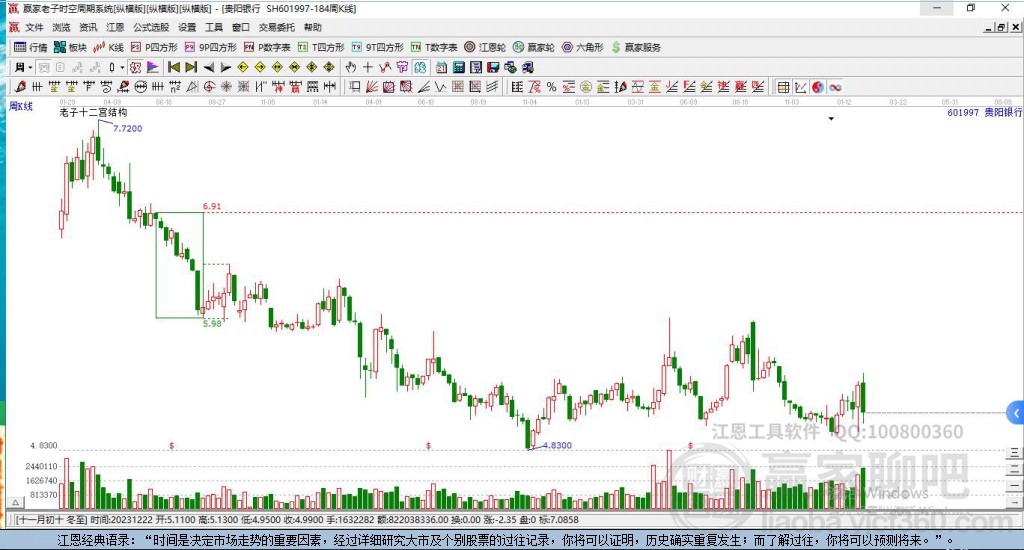
Task: Click the 周K线 period label
Action: point(21,106)
